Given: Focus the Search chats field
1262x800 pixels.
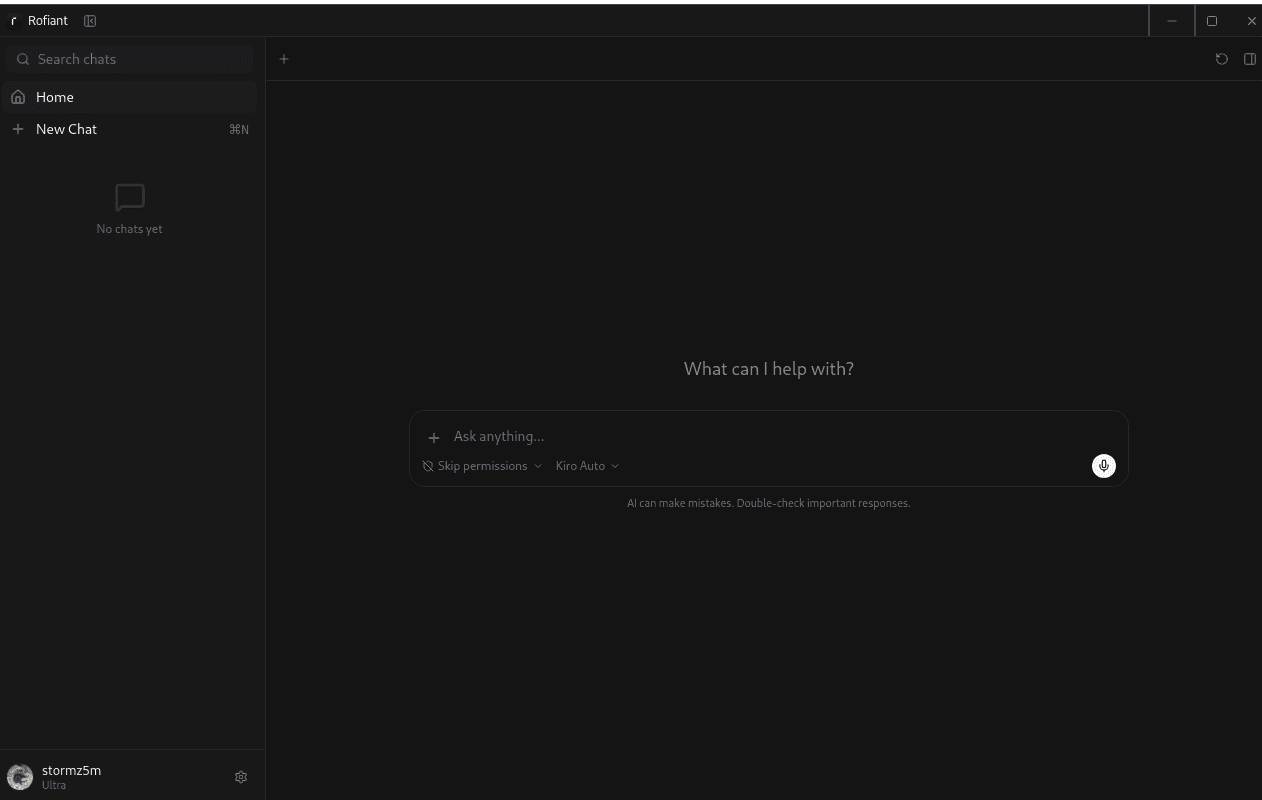Looking at the screenshot, I should pos(130,59).
